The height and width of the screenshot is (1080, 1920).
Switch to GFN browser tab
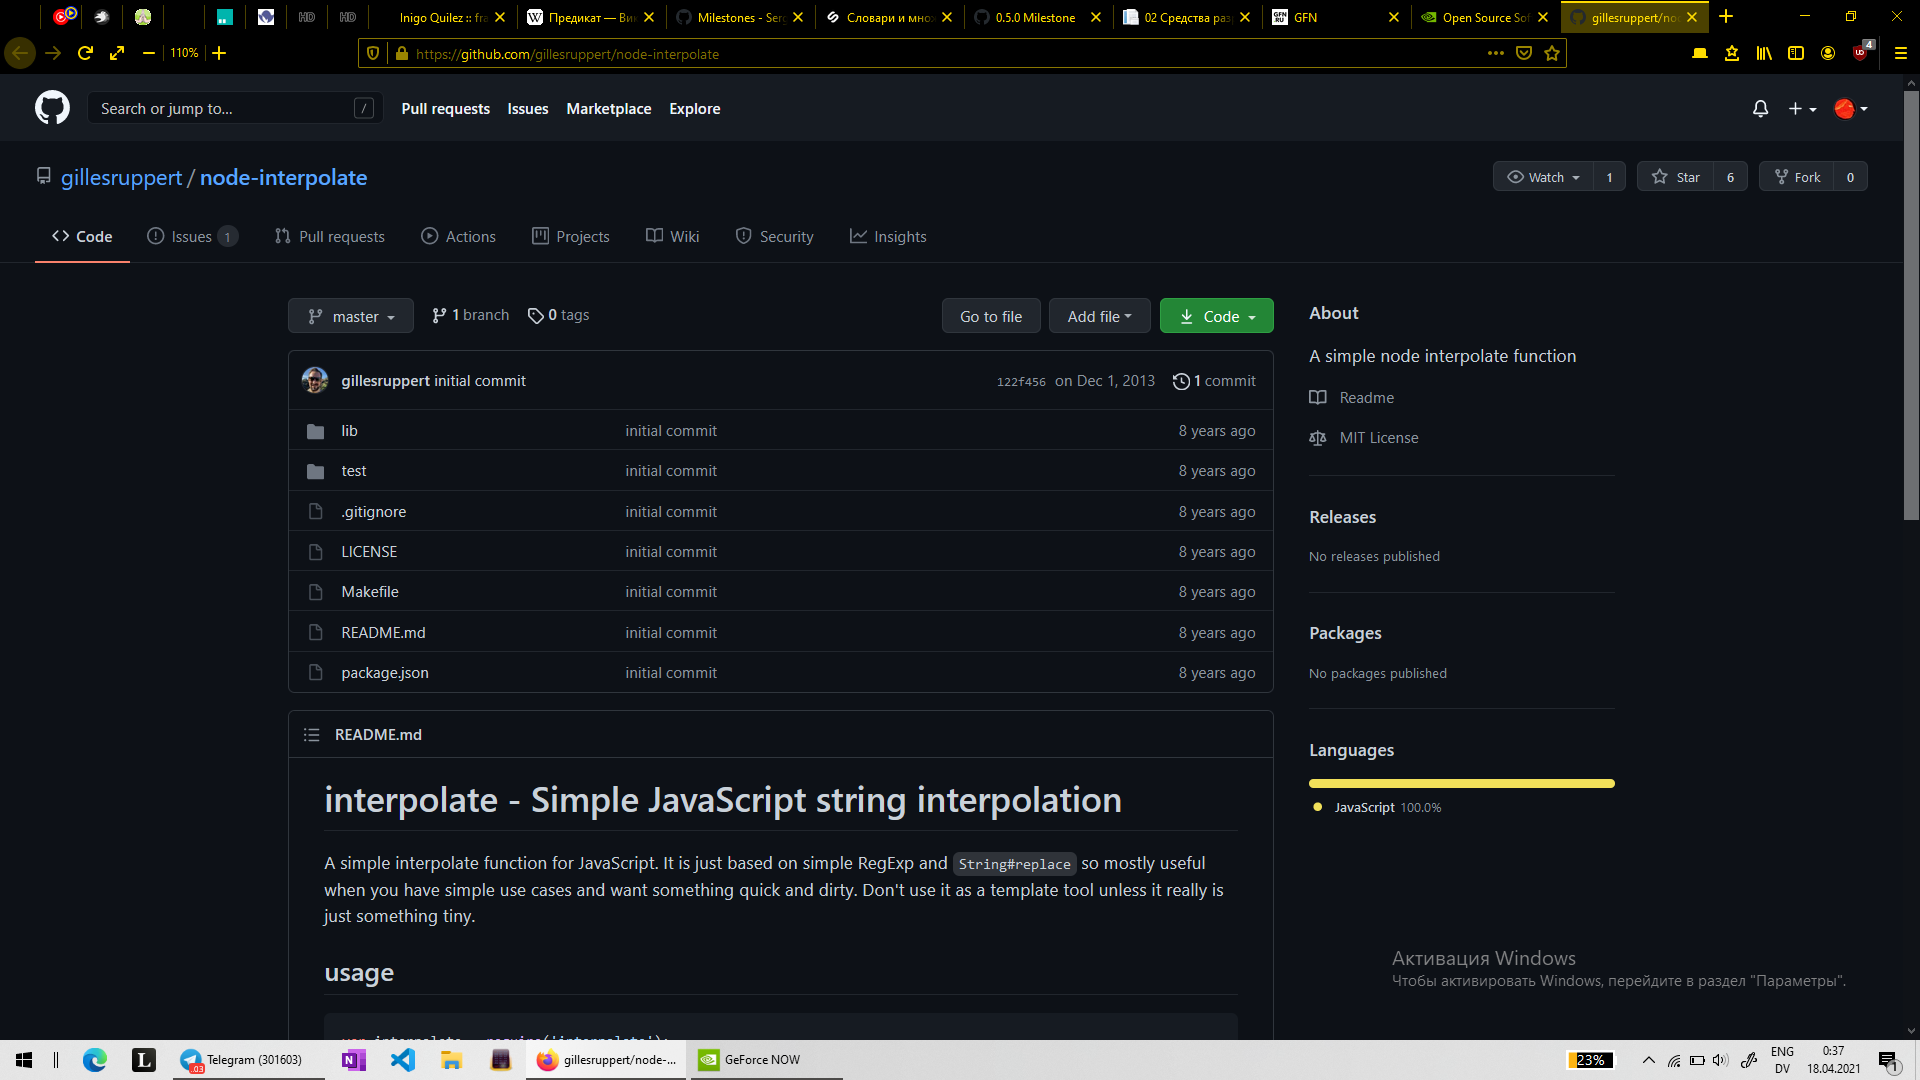point(1337,17)
